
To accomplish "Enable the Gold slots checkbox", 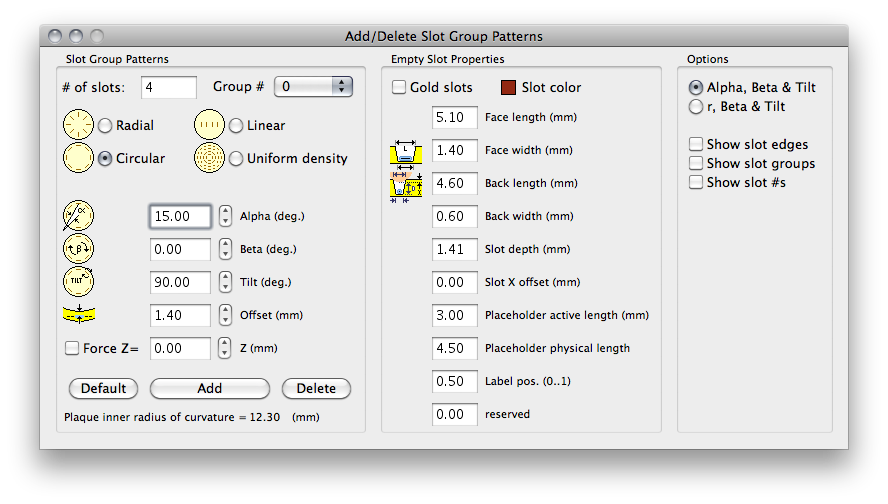I will [399, 87].
